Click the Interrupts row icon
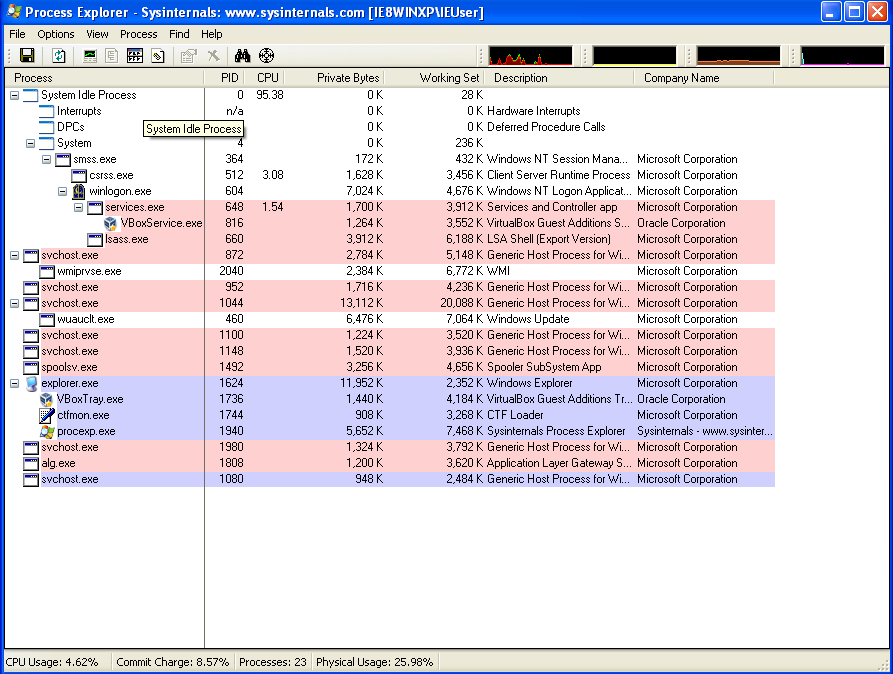 pyautogui.click(x=47, y=111)
